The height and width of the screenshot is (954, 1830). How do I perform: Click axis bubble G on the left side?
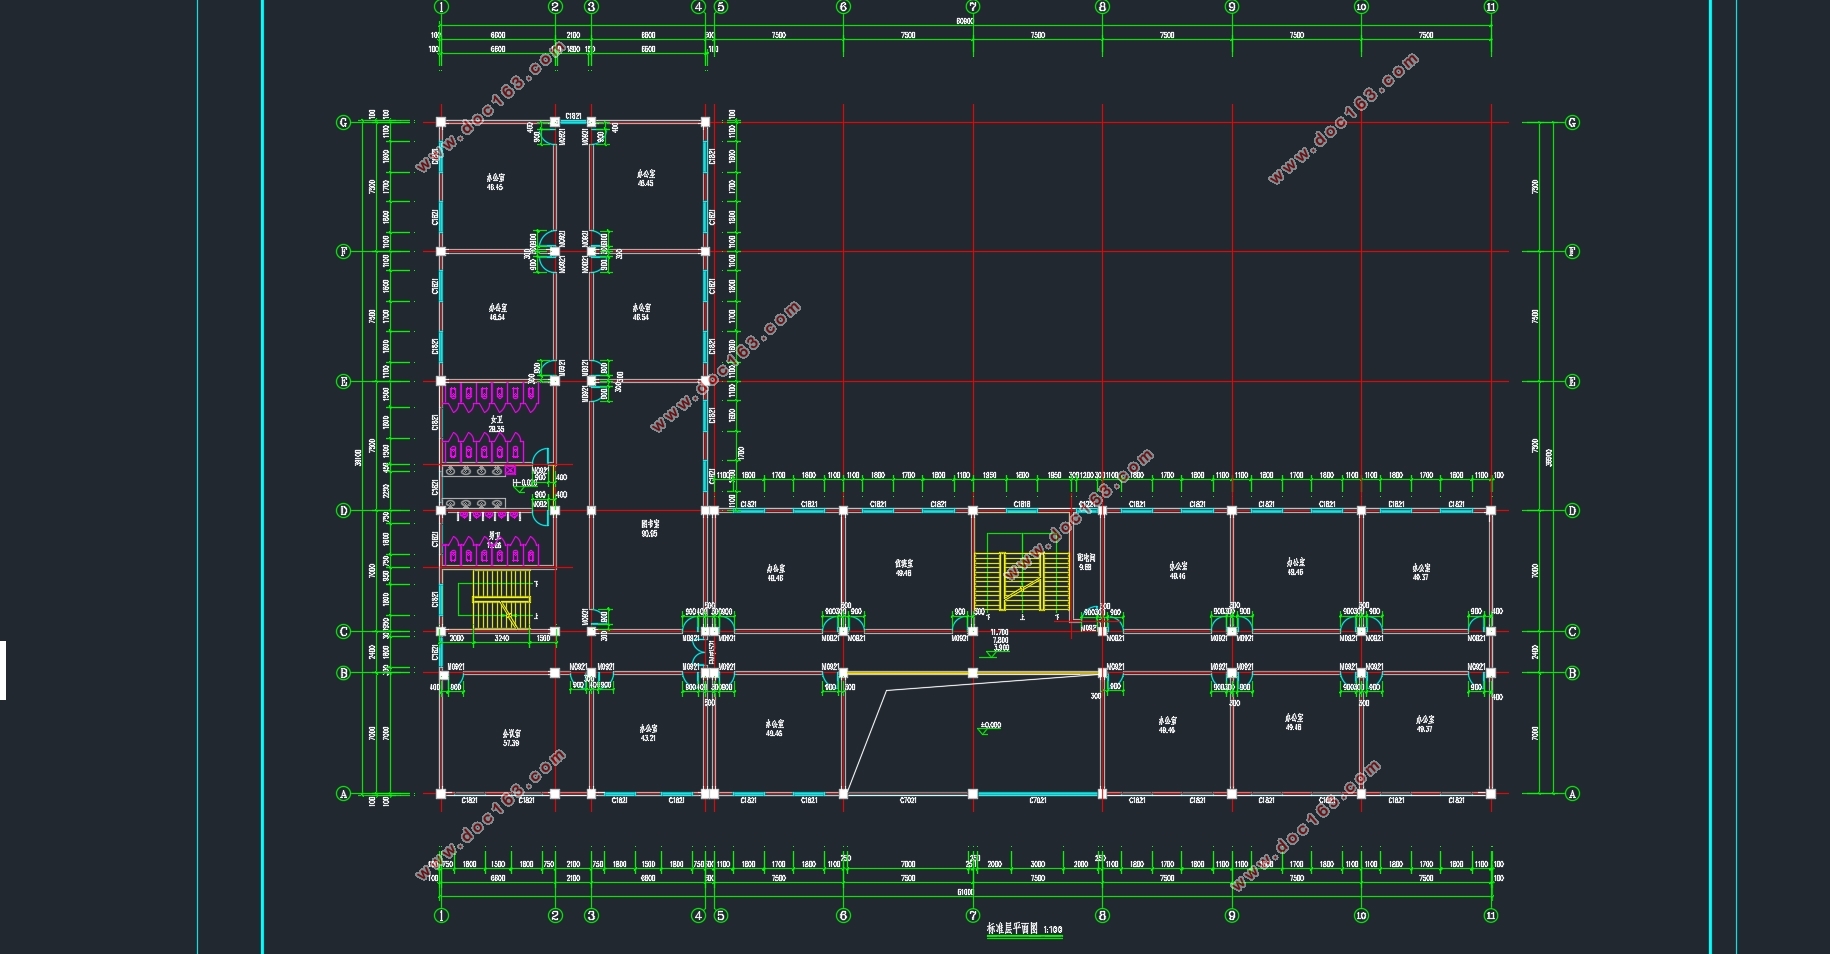point(344,123)
